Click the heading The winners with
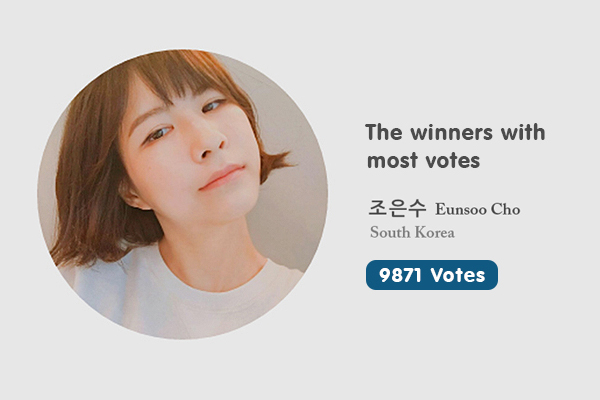The width and height of the screenshot is (600, 400). (455, 132)
